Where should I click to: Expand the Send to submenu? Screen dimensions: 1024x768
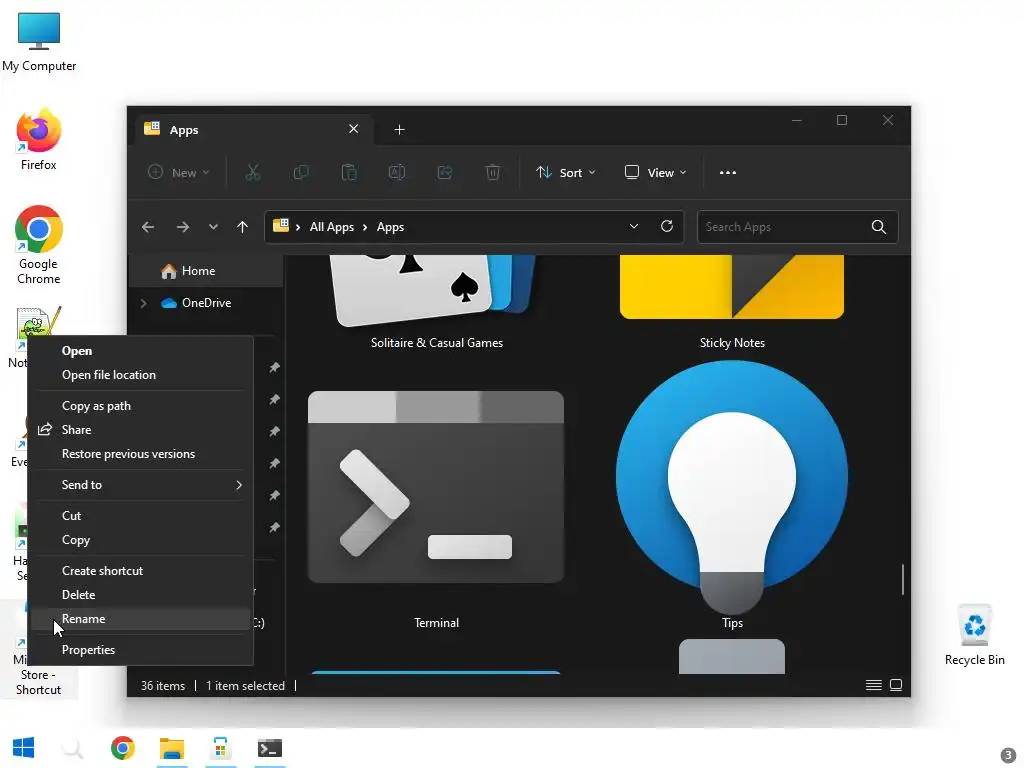(141, 485)
